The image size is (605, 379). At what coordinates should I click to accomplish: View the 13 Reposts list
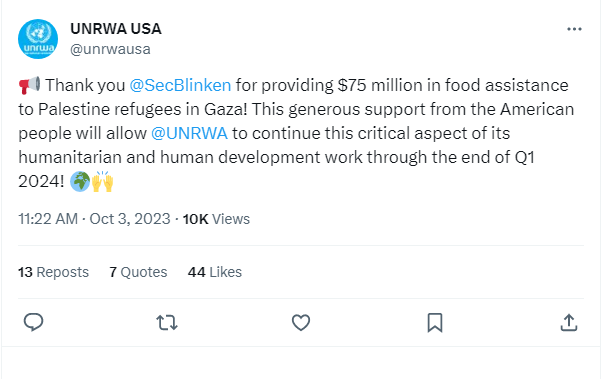point(53,272)
